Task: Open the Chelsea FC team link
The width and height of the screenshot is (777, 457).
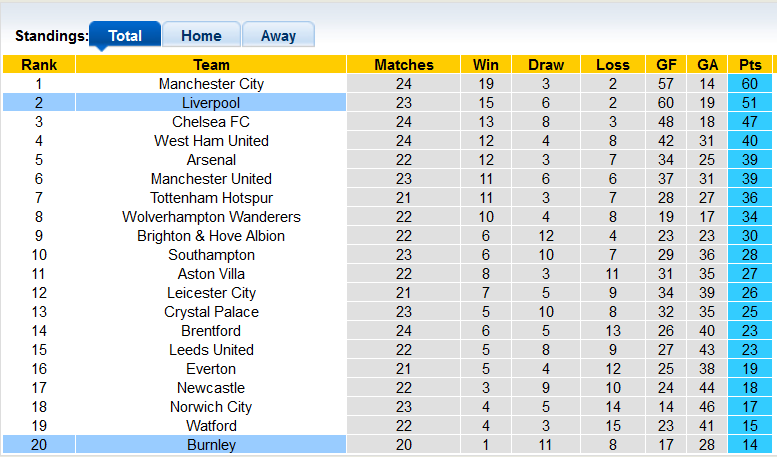Action: (211, 121)
